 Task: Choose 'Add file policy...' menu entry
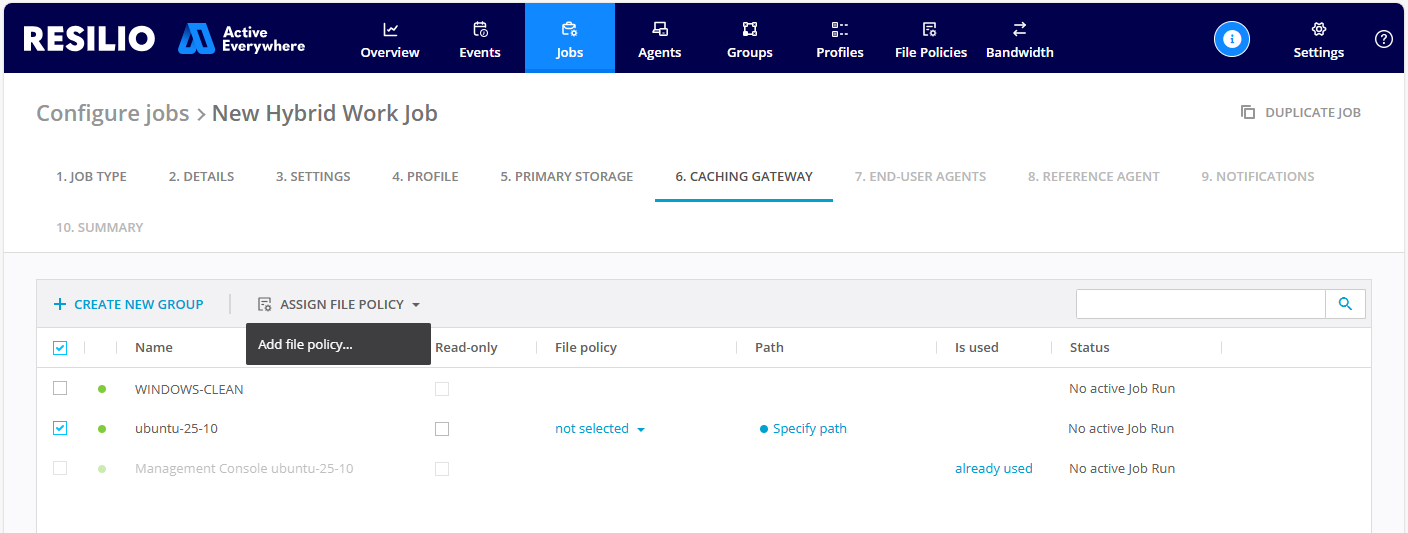(306, 345)
